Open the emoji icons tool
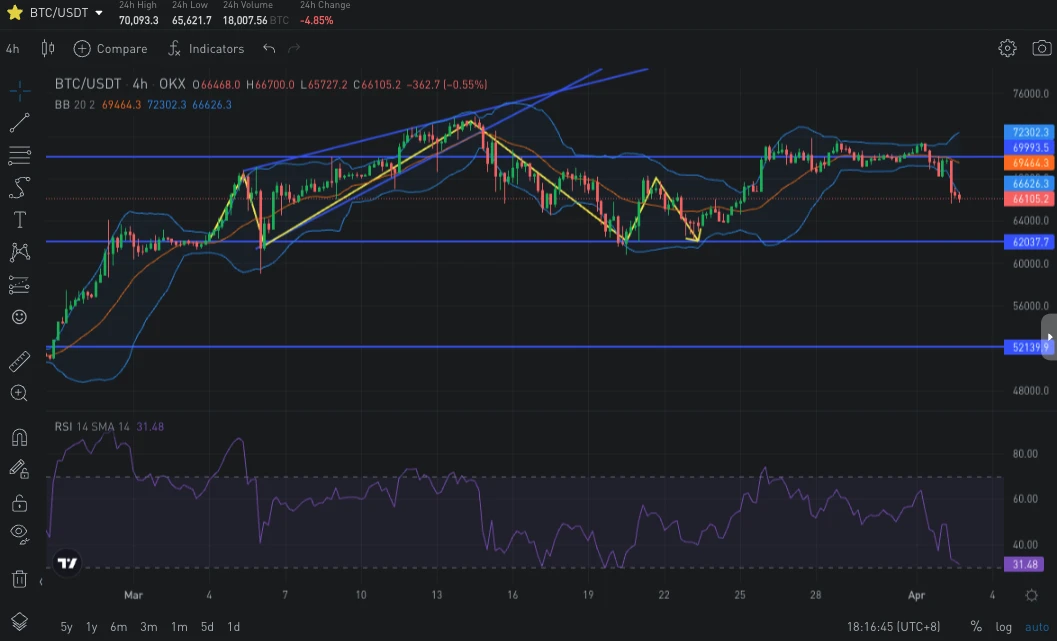 (x=19, y=317)
